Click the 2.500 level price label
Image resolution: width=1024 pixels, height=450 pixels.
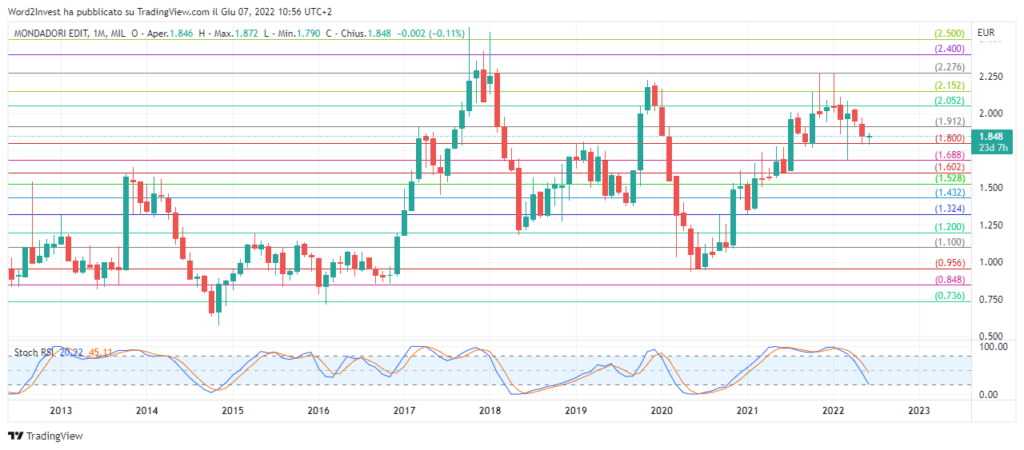click(948, 34)
